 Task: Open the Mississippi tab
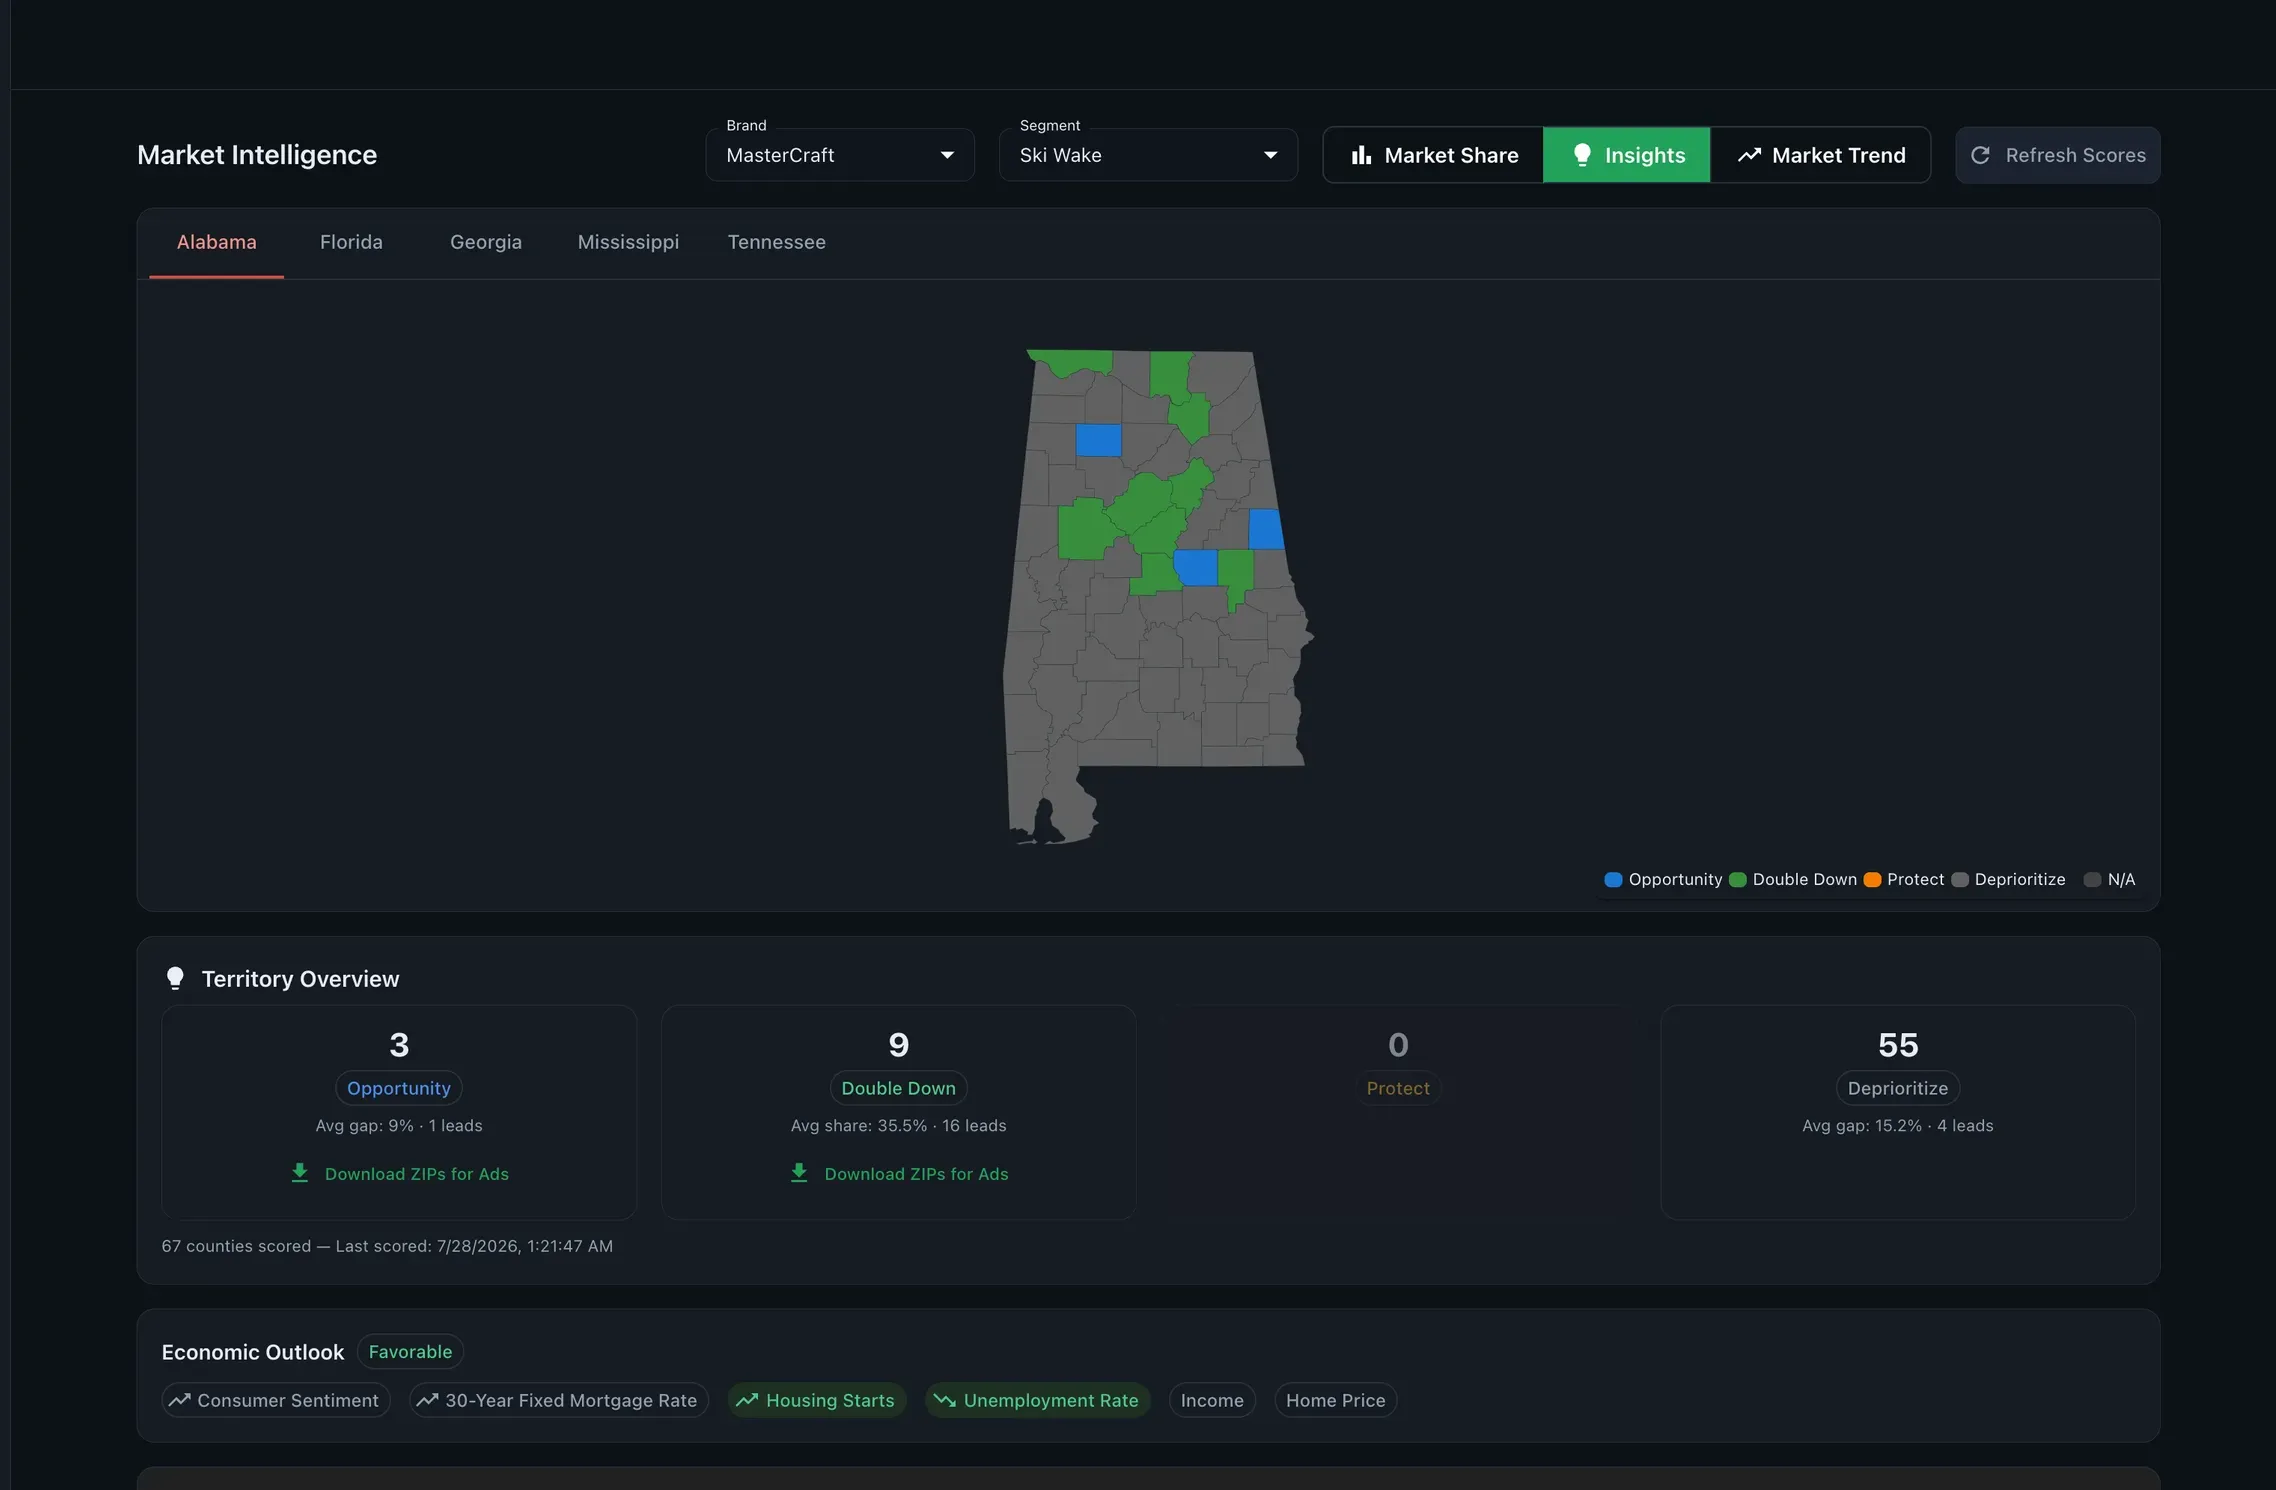[628, 243]
